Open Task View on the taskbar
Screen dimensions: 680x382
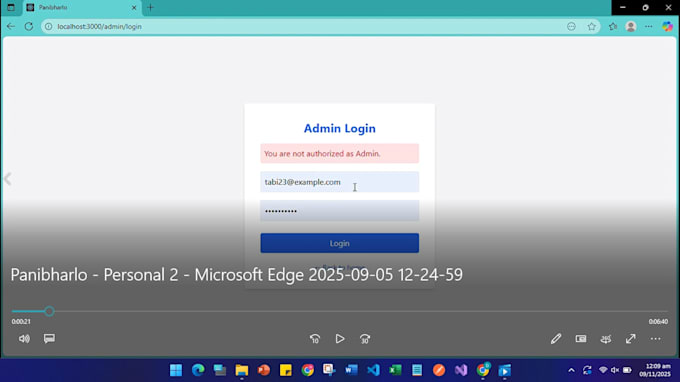(220, 370)
